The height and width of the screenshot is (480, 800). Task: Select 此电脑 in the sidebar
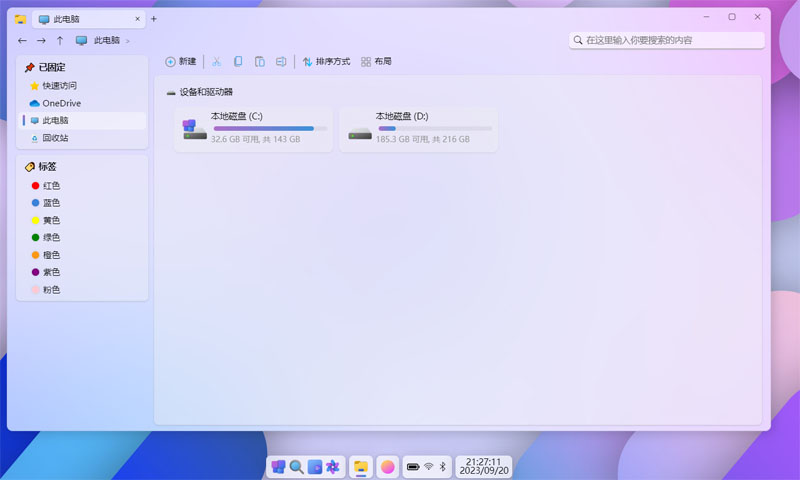82,120
